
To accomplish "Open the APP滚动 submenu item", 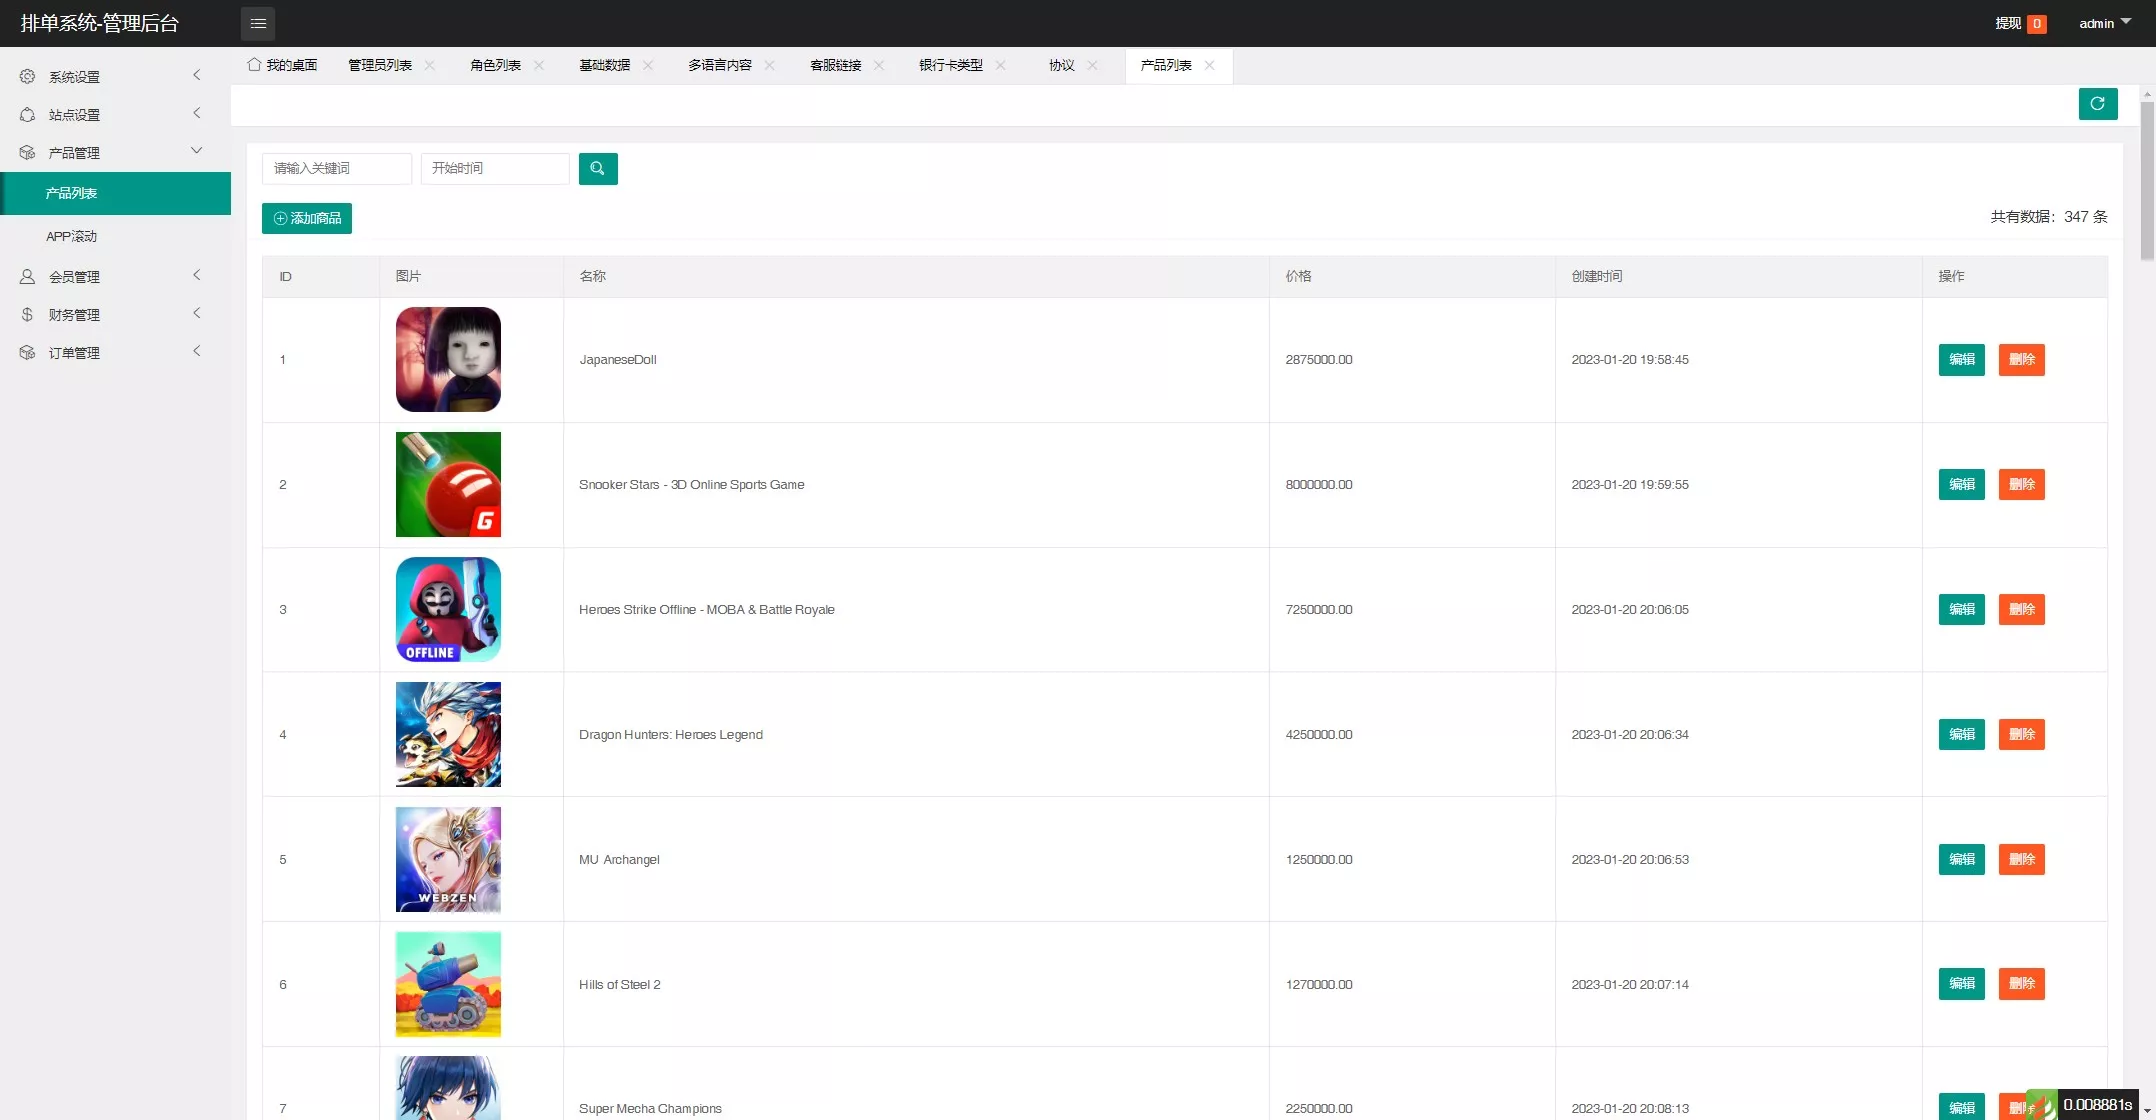I will (x=71, y=236).
